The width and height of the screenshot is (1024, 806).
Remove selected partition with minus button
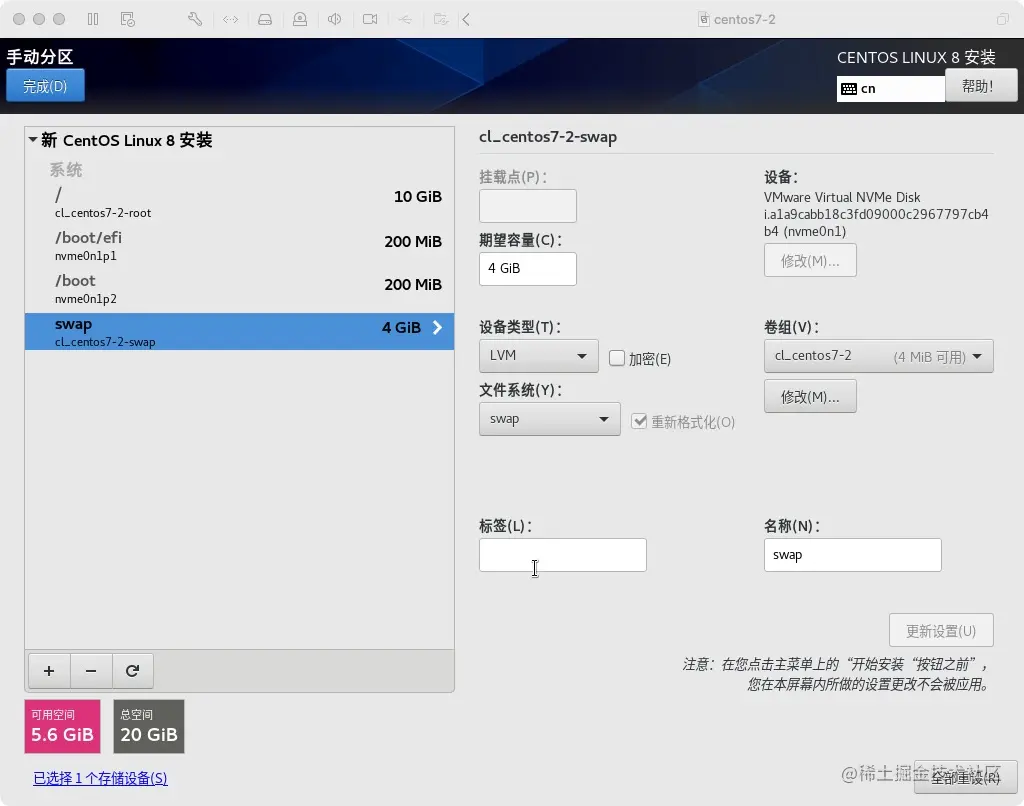tap(91, 671)
